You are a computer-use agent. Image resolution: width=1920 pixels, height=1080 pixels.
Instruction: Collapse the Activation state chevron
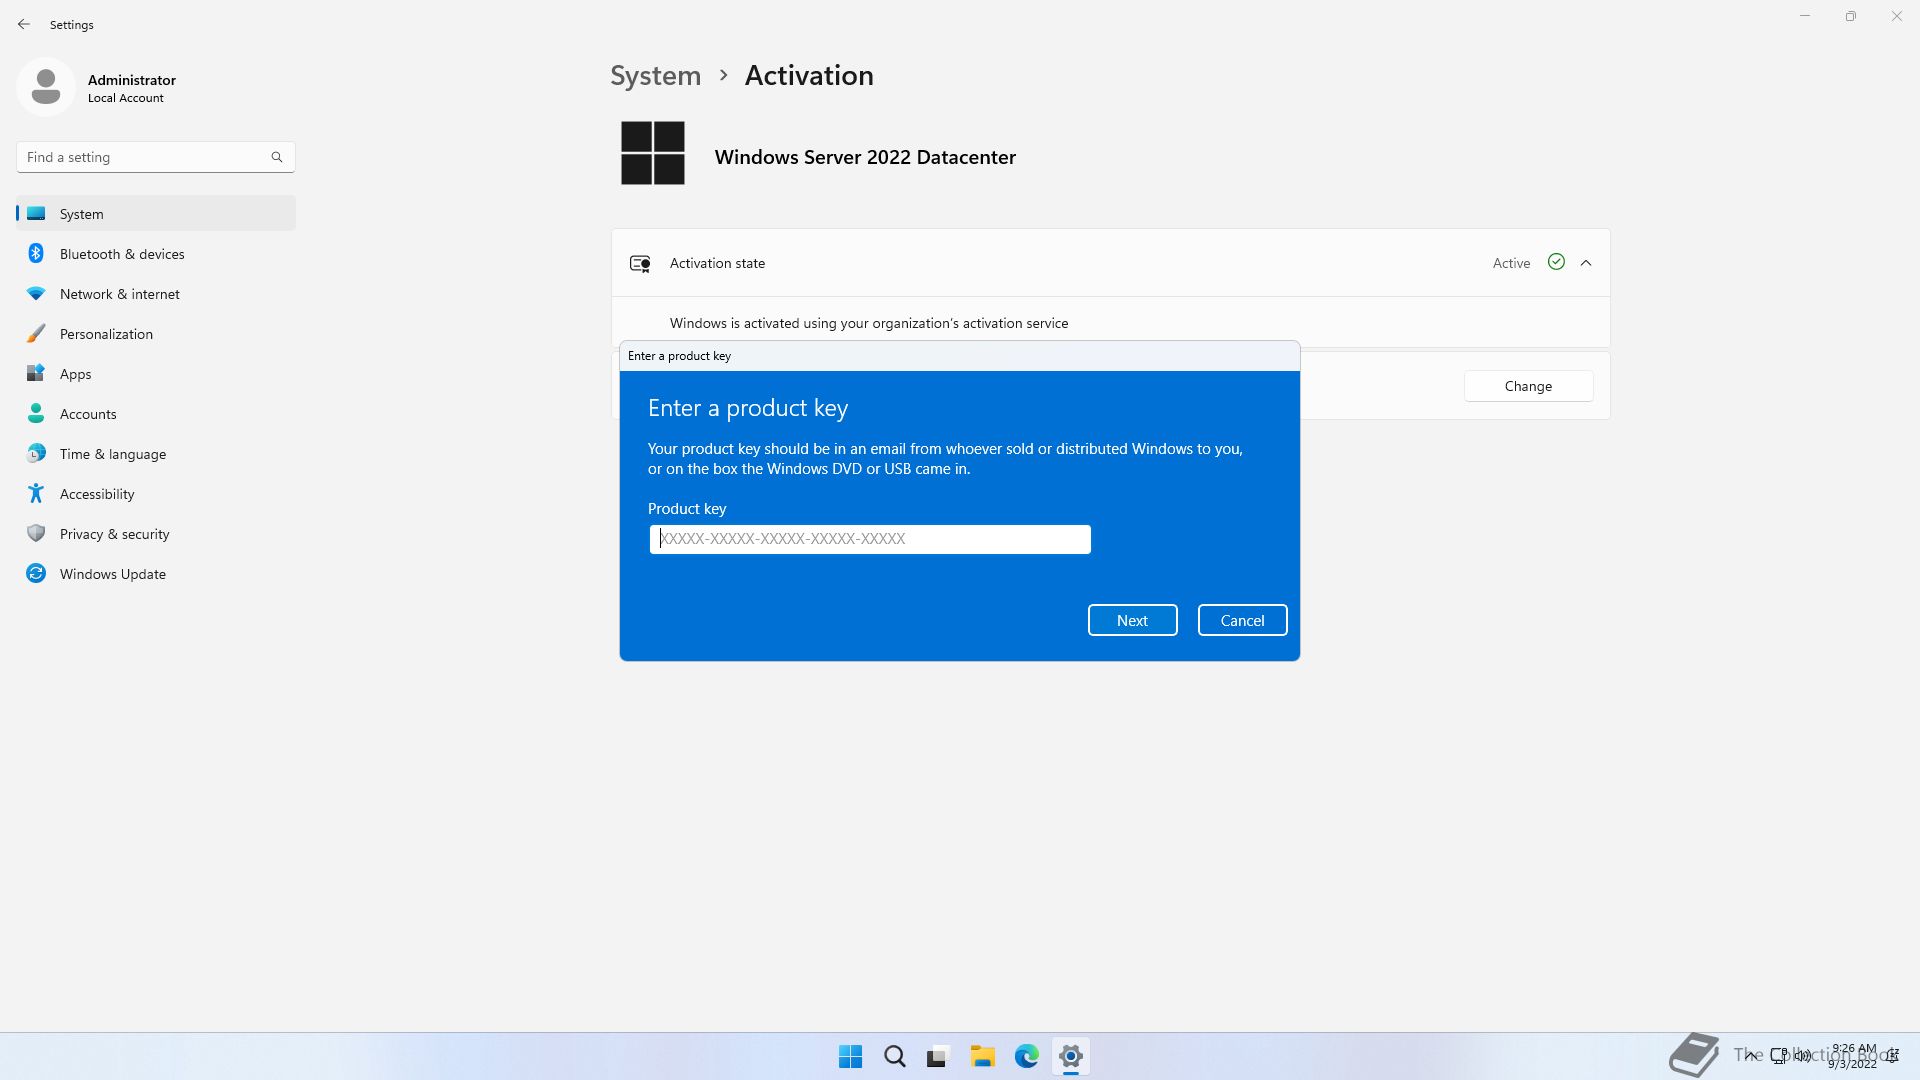point(1586,263)
